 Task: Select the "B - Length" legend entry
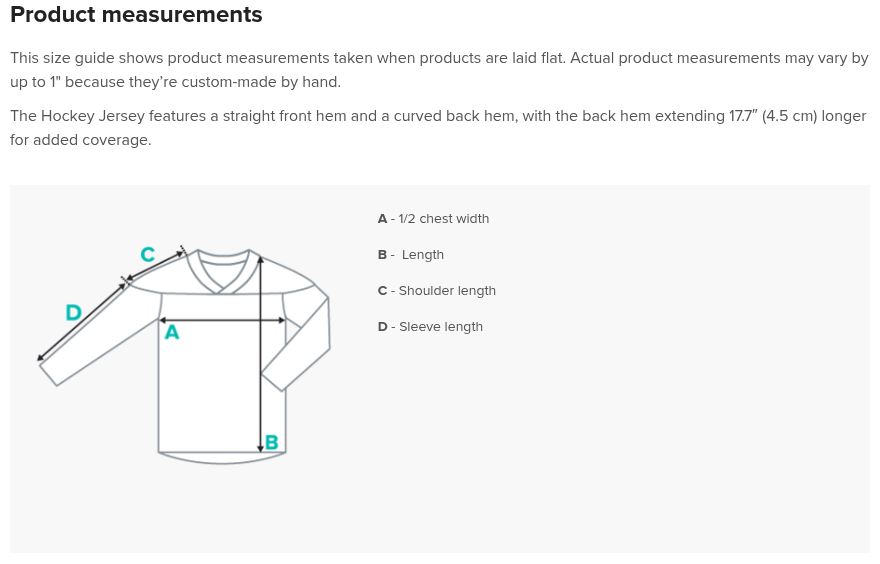coord(411,255)
